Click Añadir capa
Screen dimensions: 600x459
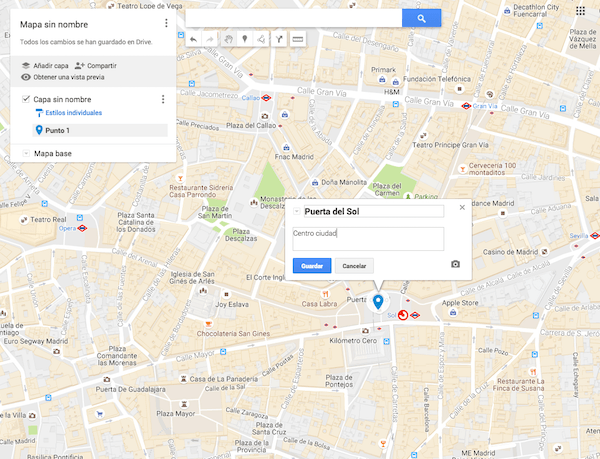(x=45, y=66)
